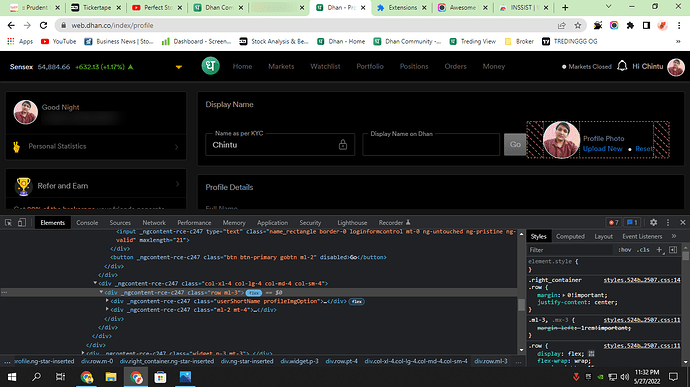Toggle the .cls class editor

pyautogui.click(x=643, y=250)
